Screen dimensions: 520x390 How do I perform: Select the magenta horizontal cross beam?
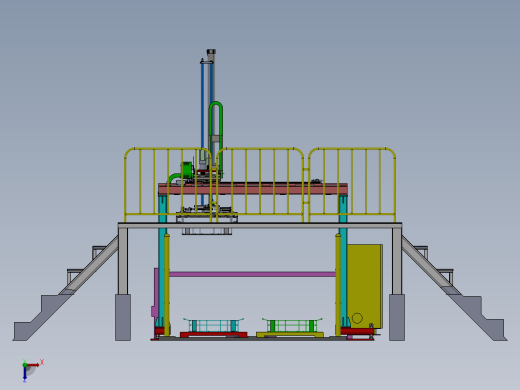click(252, 274)
